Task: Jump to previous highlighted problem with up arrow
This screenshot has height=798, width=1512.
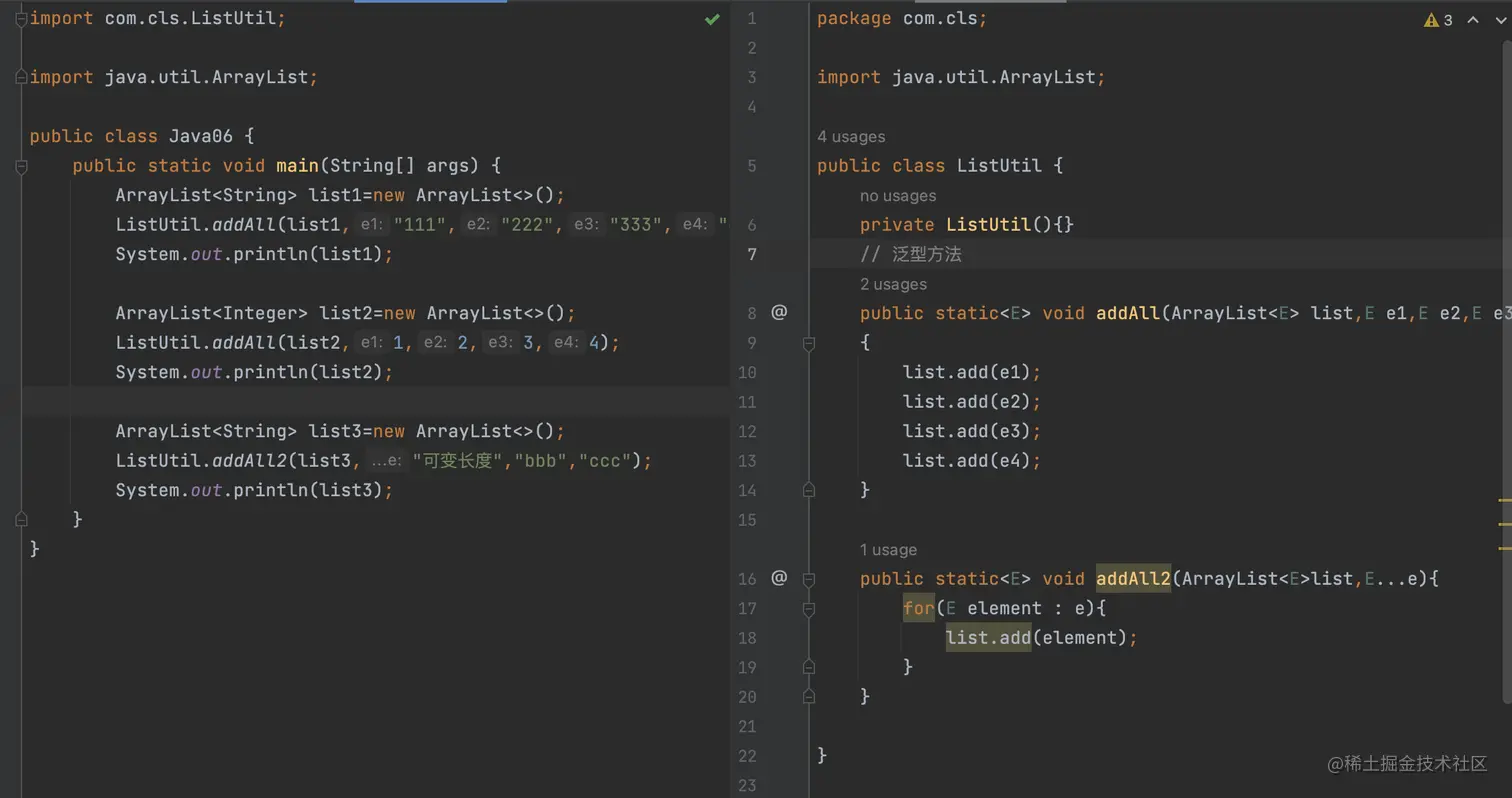Action: click(1475, 20)
